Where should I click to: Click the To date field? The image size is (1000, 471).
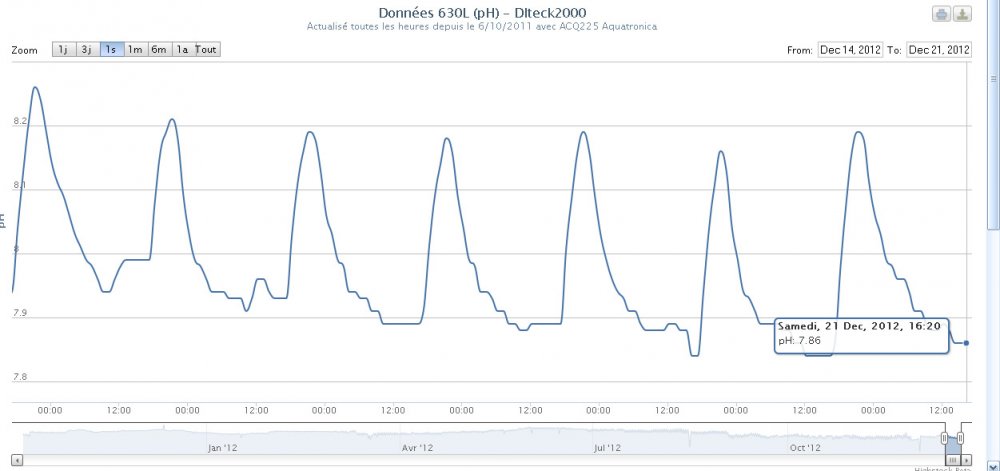(x=939, y=49)
